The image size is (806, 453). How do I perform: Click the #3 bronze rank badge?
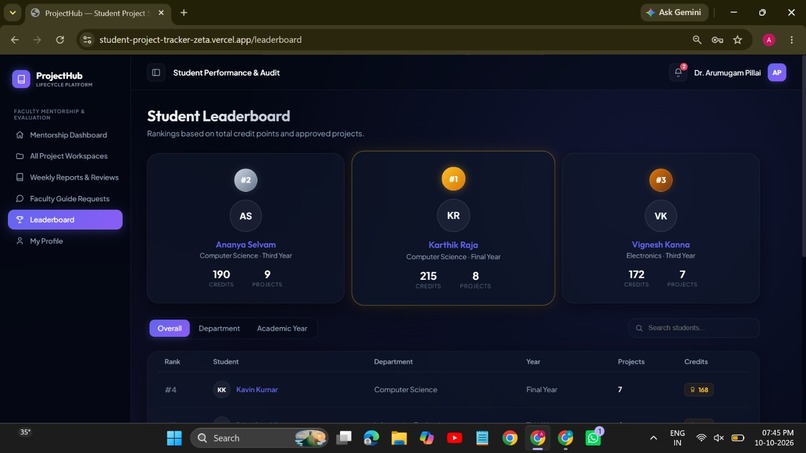[661, 180]
